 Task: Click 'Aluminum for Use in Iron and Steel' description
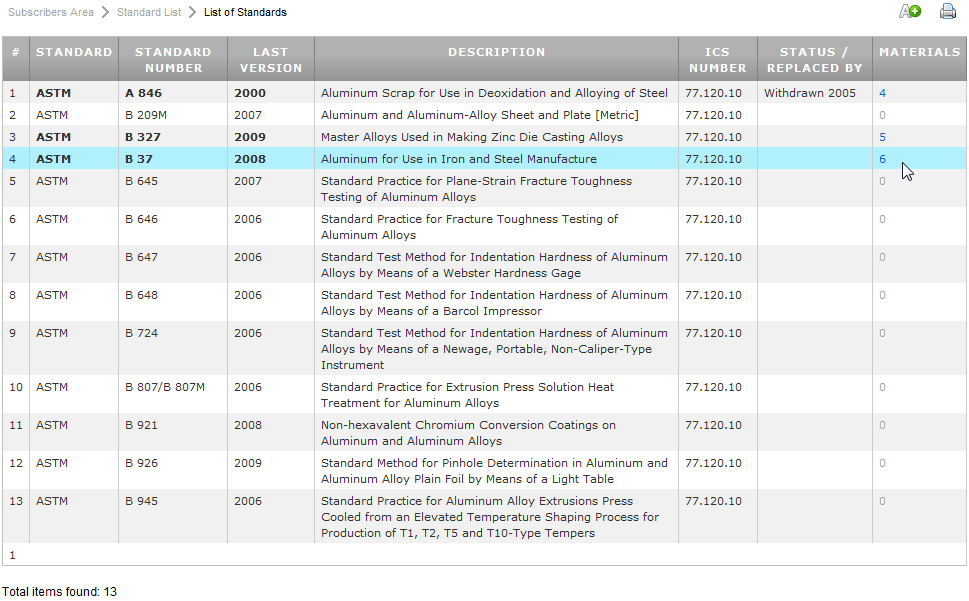[x=459, y=159]
